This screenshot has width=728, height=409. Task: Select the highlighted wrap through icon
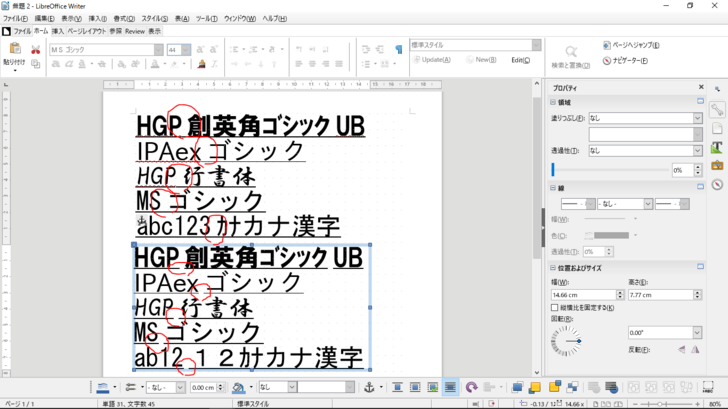450,387
